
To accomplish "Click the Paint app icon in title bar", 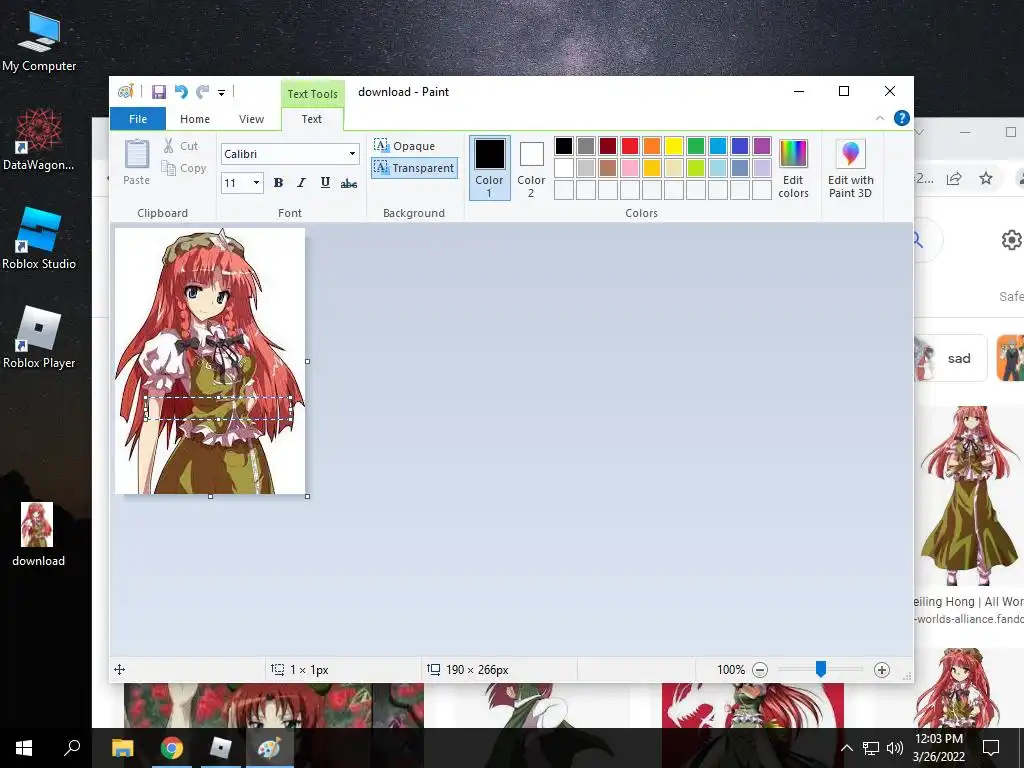I will [125, 91].
